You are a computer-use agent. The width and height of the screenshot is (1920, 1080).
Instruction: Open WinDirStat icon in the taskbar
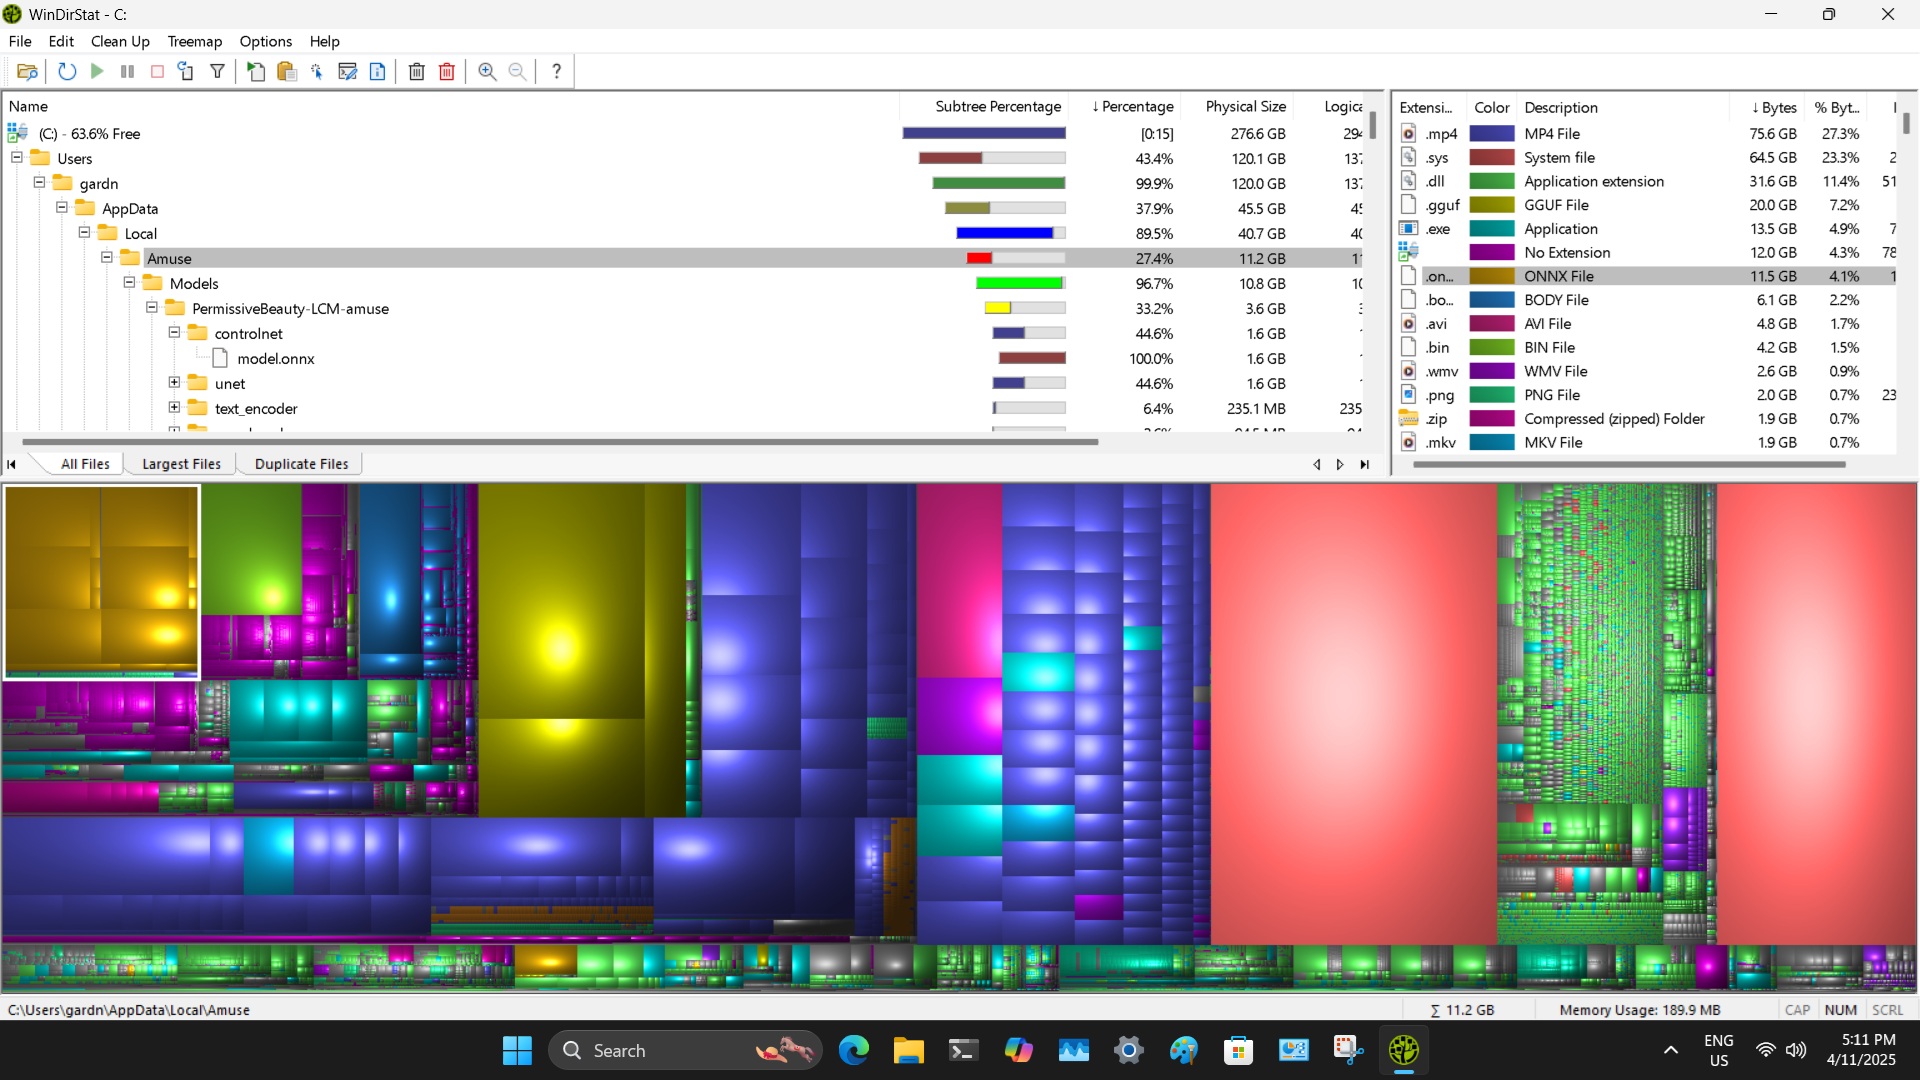tap(1403, 1050)
